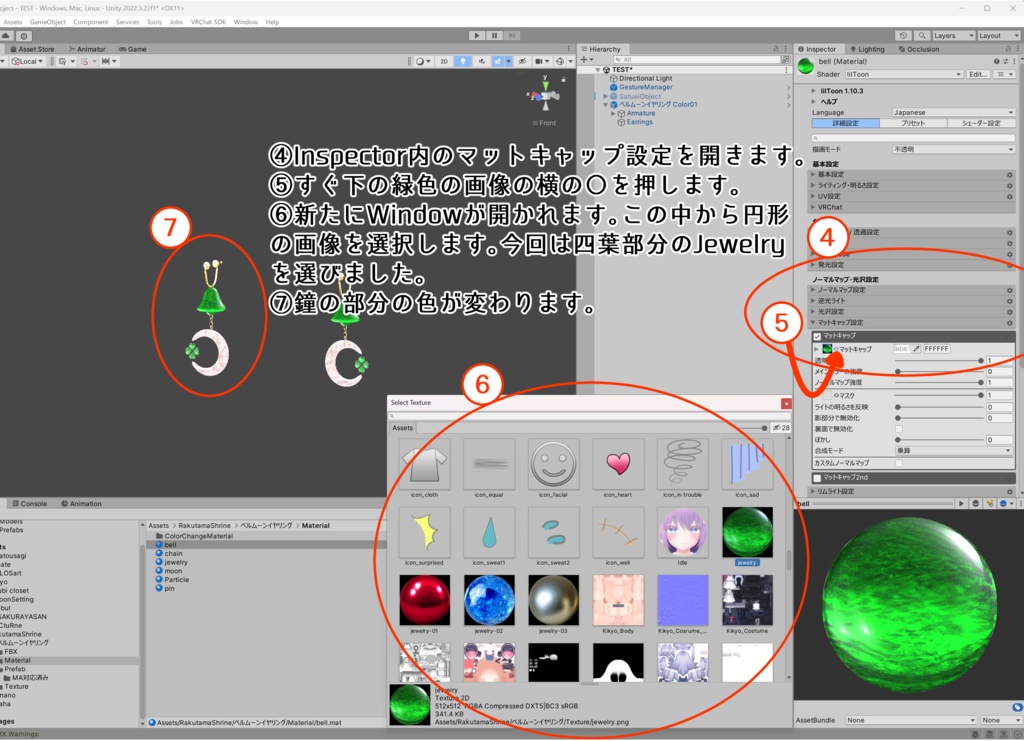
Task: Toggle カスタムノーマルマップ checkbox
Action: click(899, 463)
